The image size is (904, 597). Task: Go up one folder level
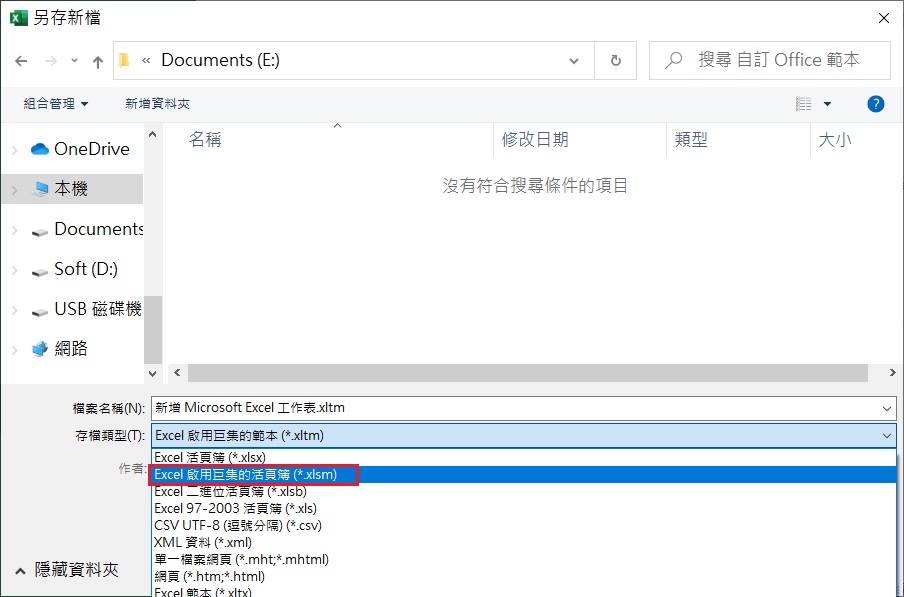[x=98, y=61]
